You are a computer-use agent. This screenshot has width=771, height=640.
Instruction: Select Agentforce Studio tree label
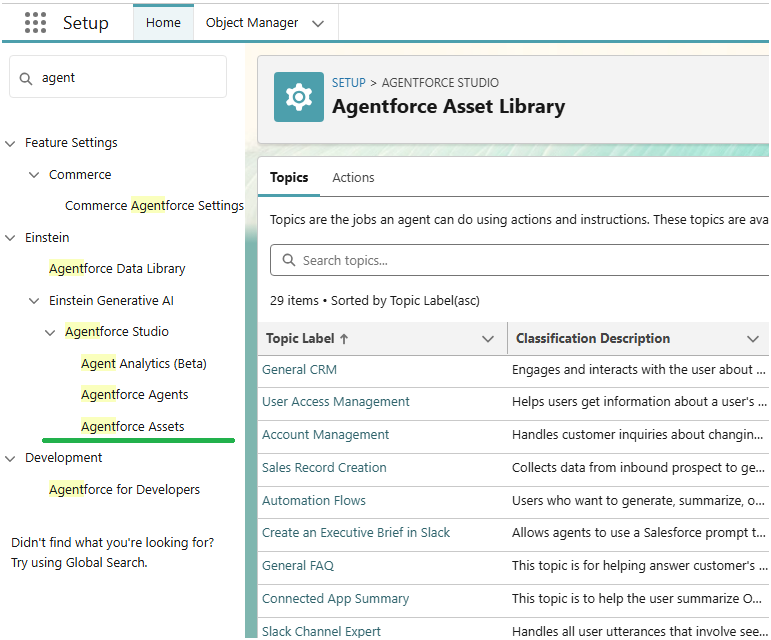pos(117,332)
